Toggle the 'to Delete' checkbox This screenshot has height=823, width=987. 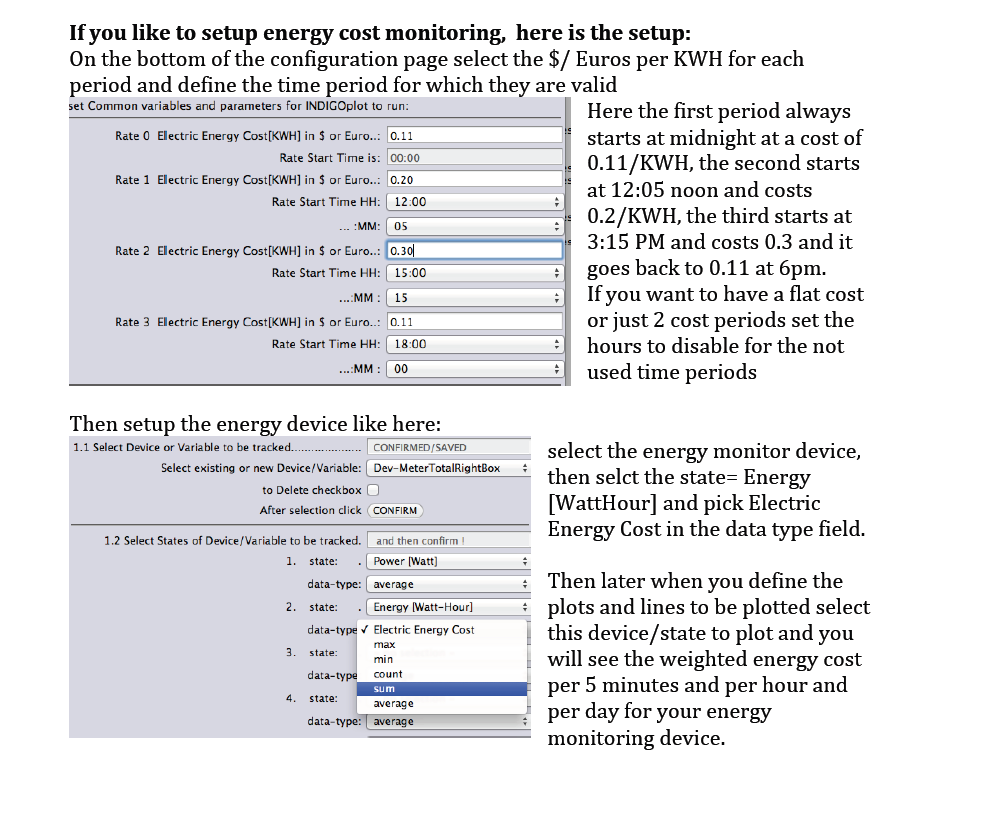click(373, 490)
